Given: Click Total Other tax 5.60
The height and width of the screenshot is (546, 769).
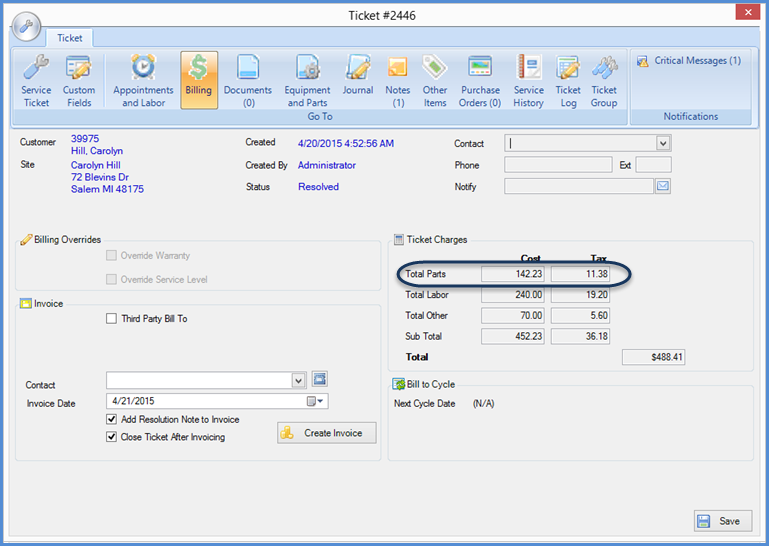Looking at the screenshot, I should tap(580, 315).
